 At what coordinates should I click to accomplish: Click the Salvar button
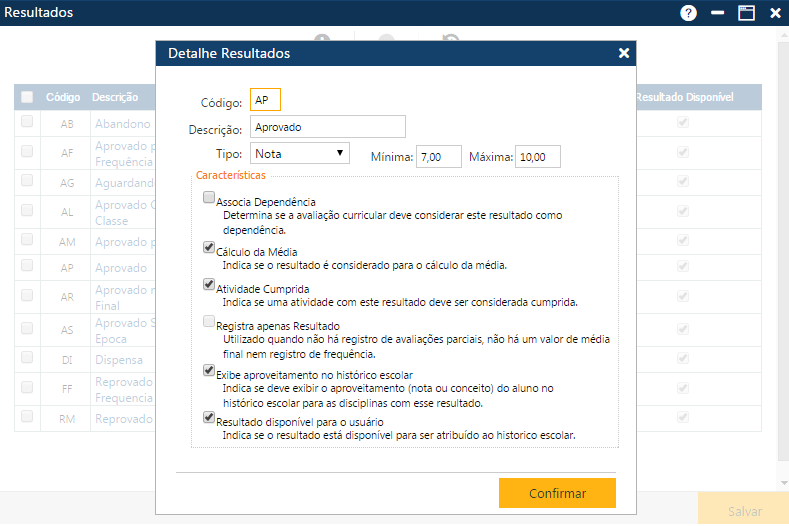744,510
